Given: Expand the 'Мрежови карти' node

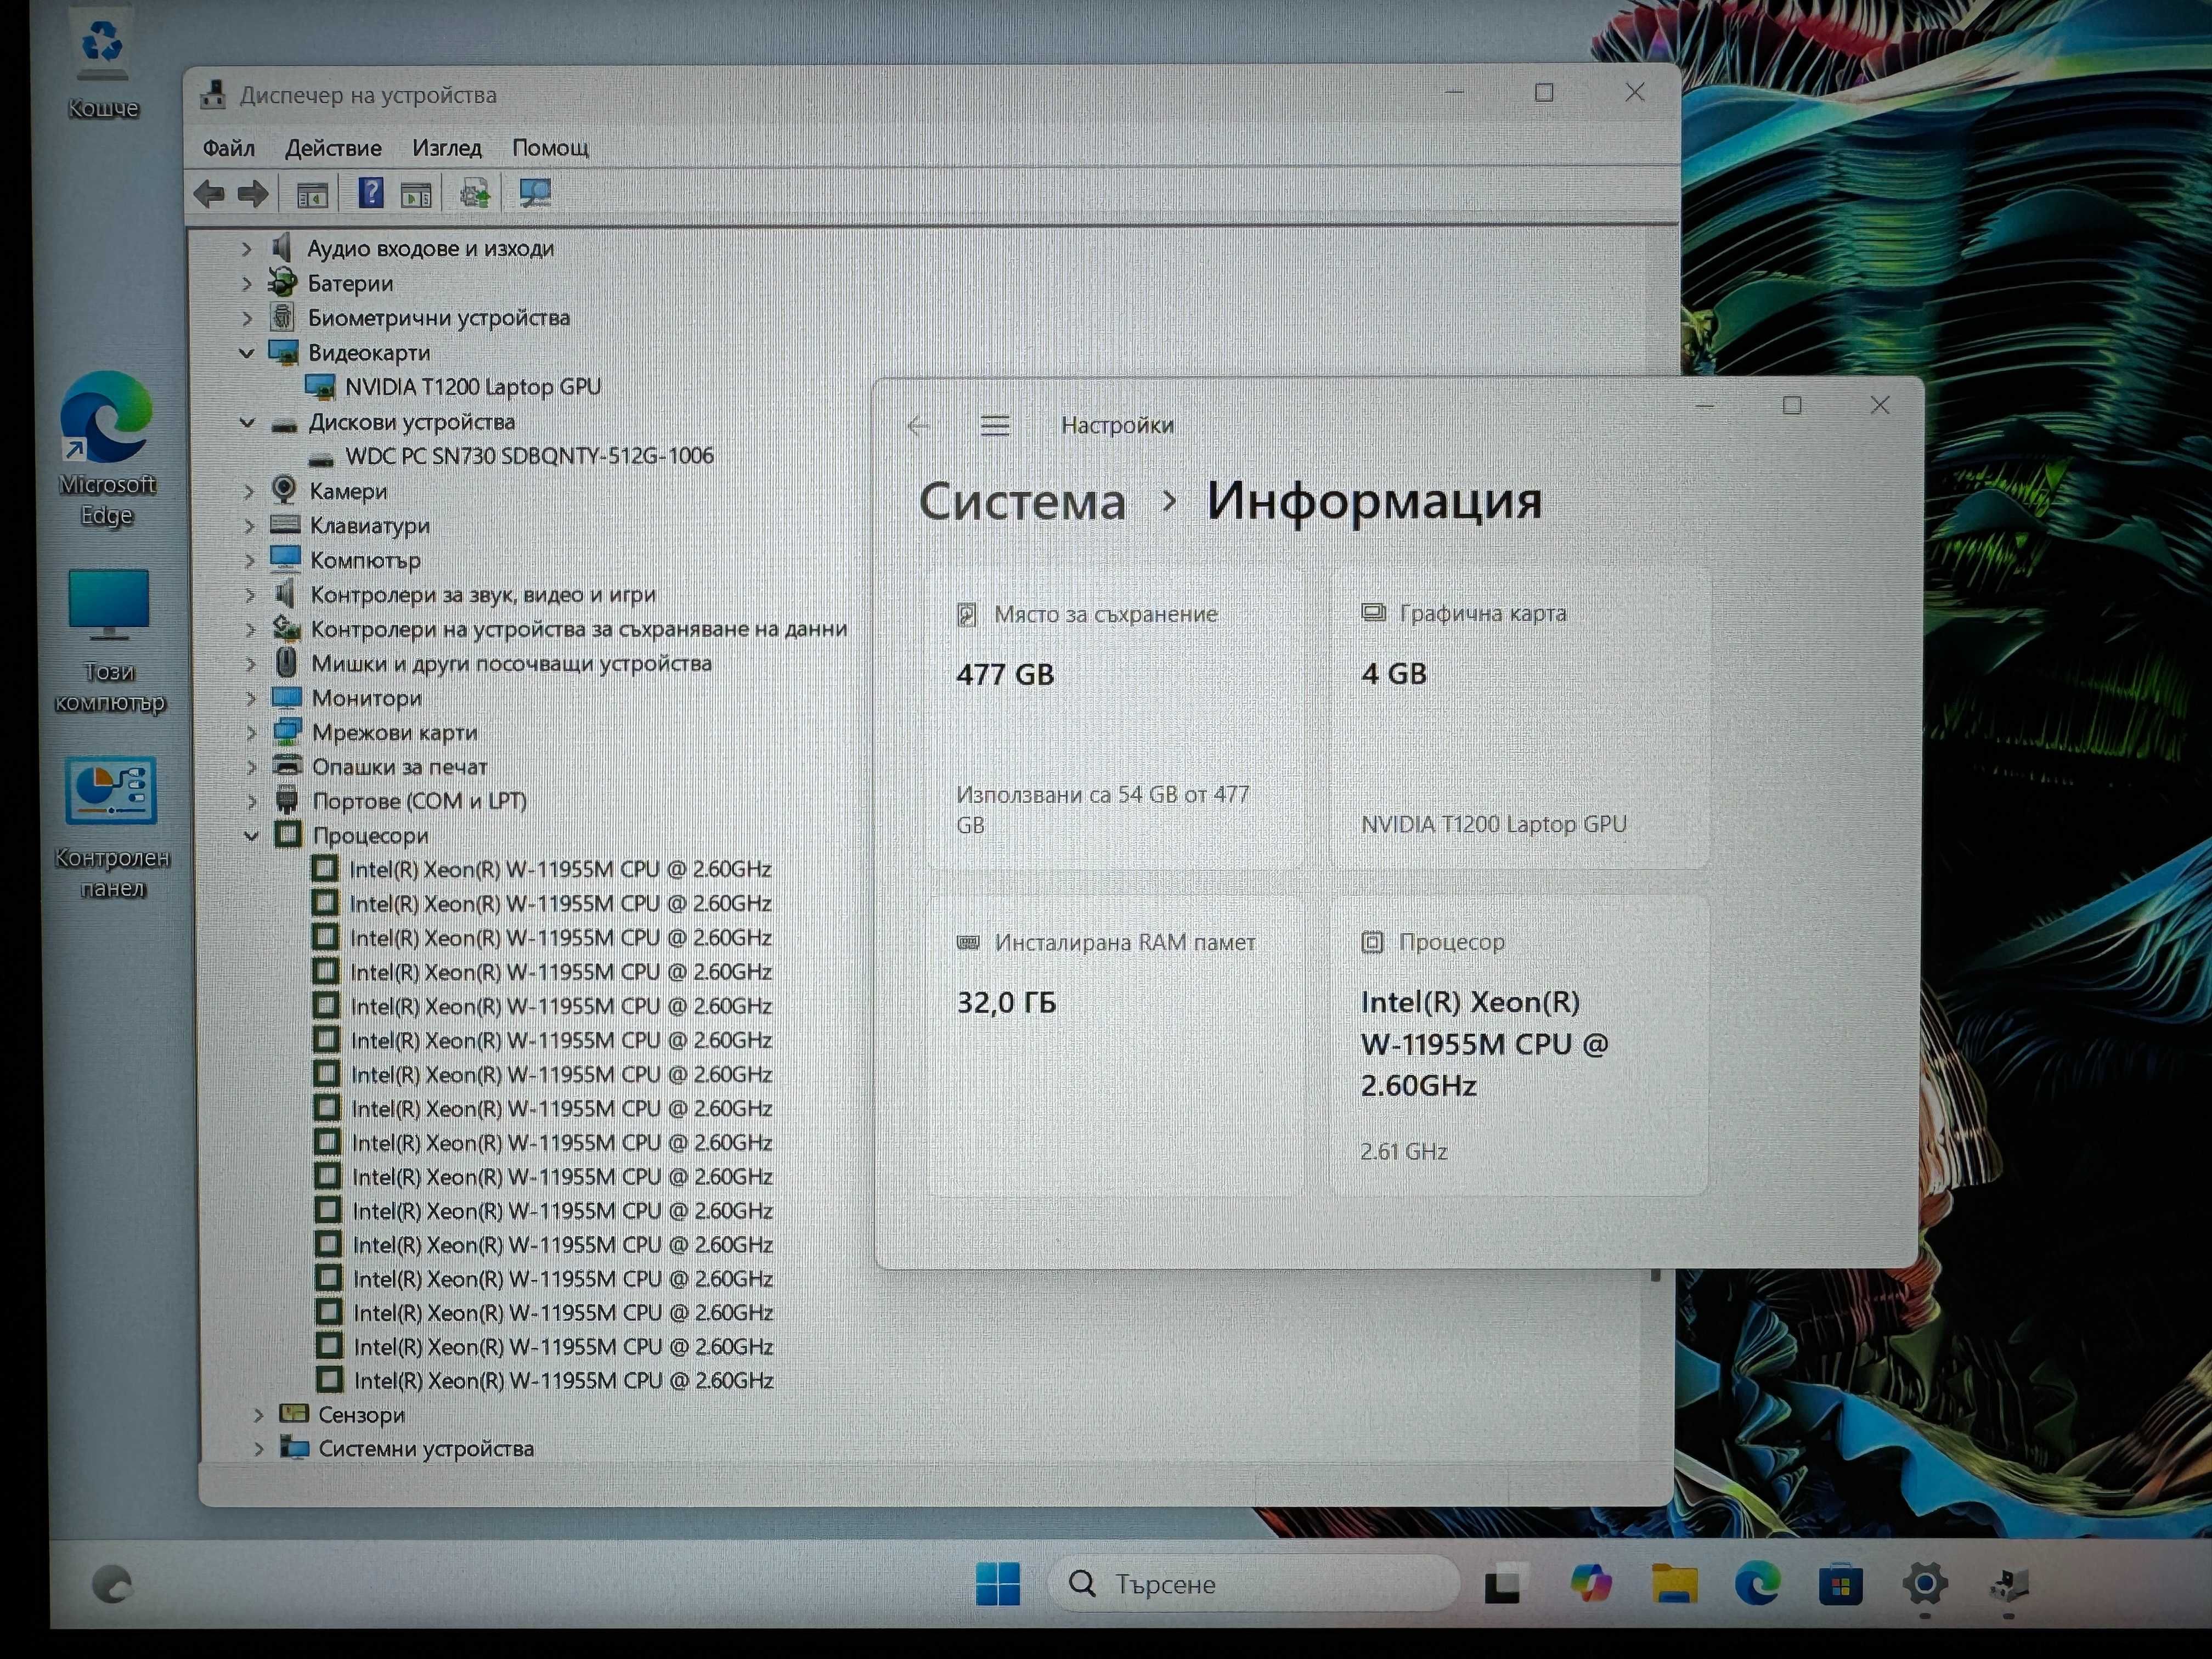Looking at the screenshot, I should tap(252, 733).
